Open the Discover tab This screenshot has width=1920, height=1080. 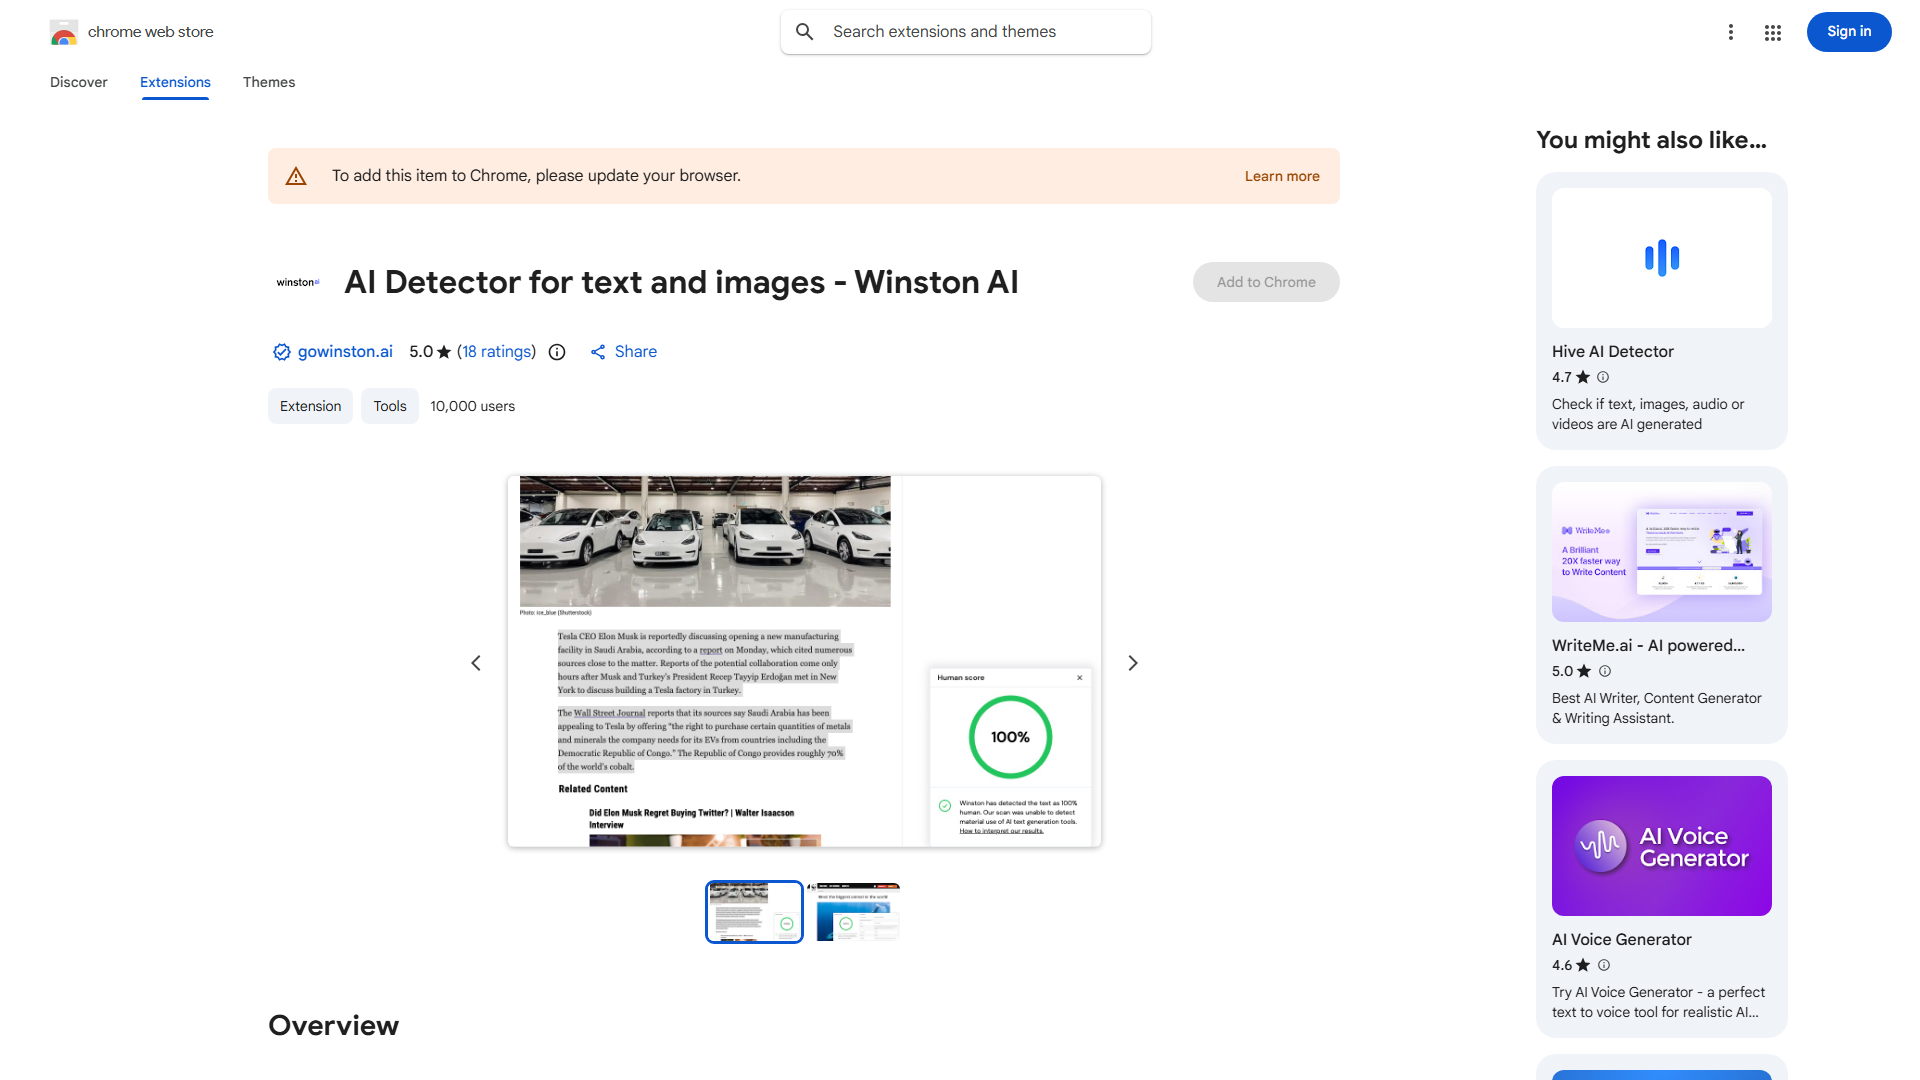pos(79,82)
